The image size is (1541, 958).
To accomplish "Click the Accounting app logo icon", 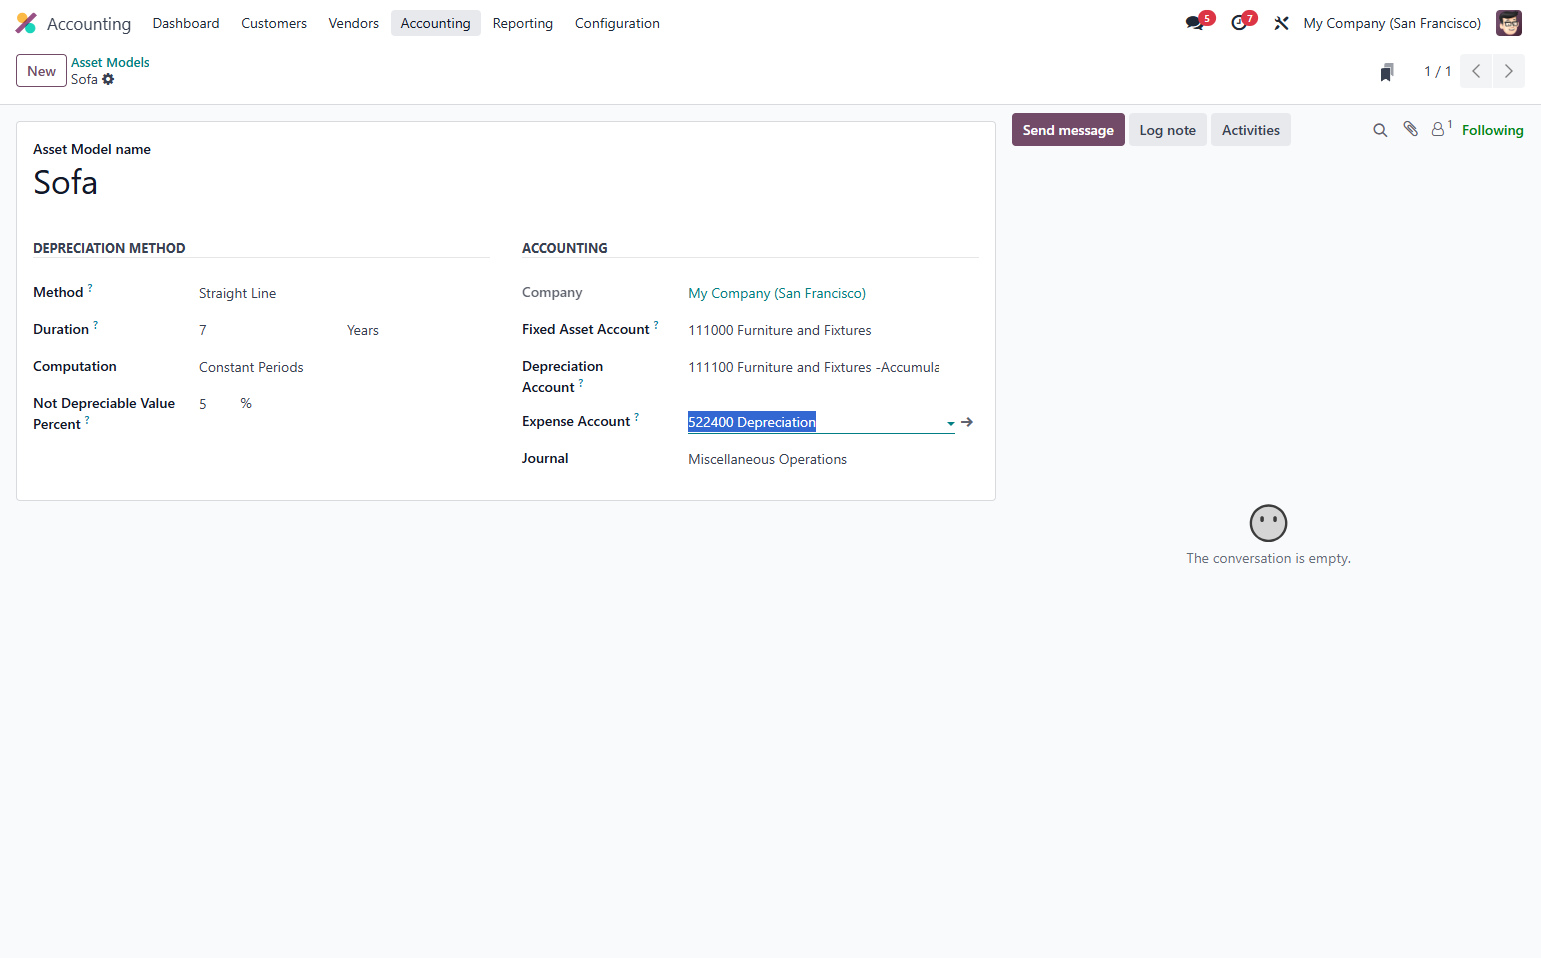I will point(26,23).
